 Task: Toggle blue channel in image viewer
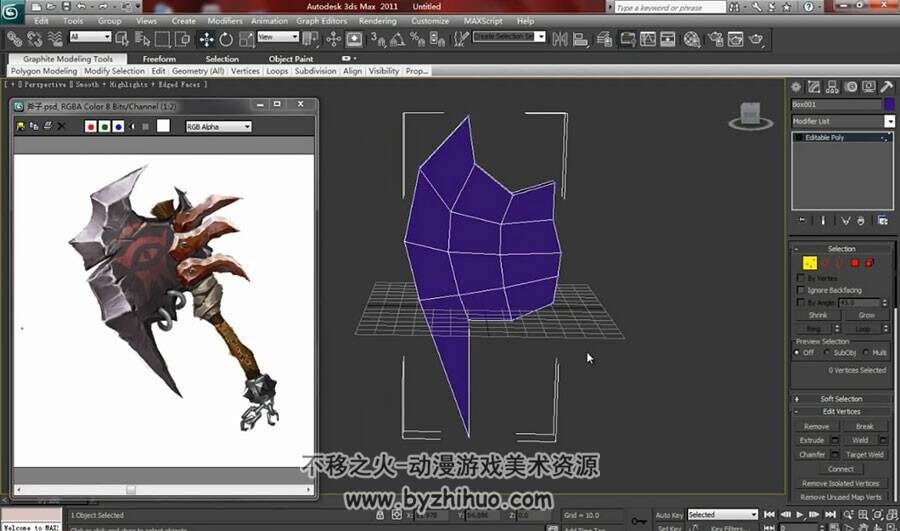pos(118,126)
